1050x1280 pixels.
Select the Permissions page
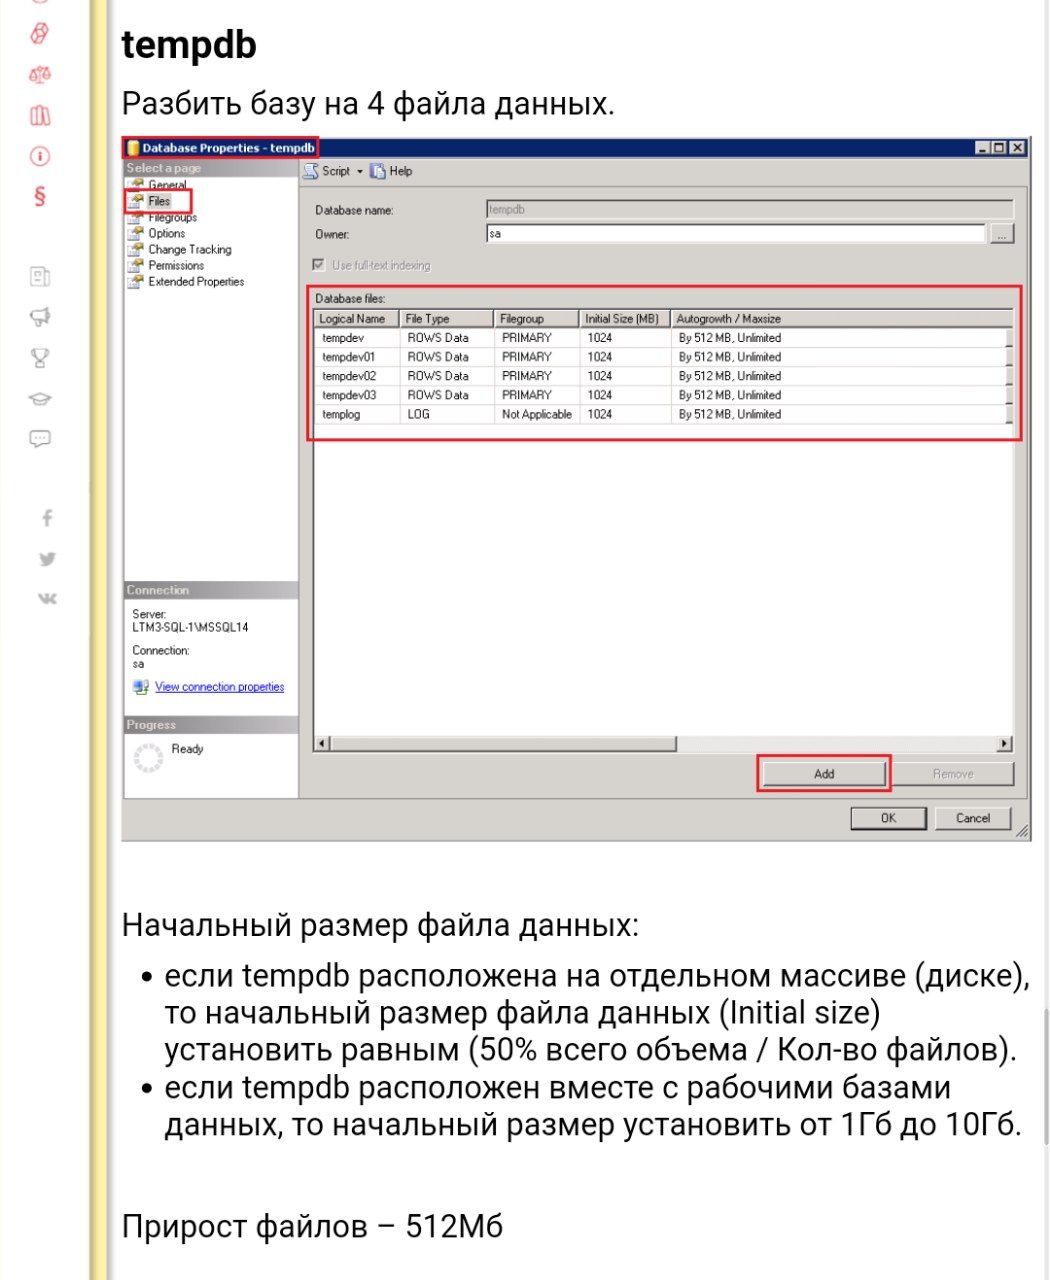176,265
